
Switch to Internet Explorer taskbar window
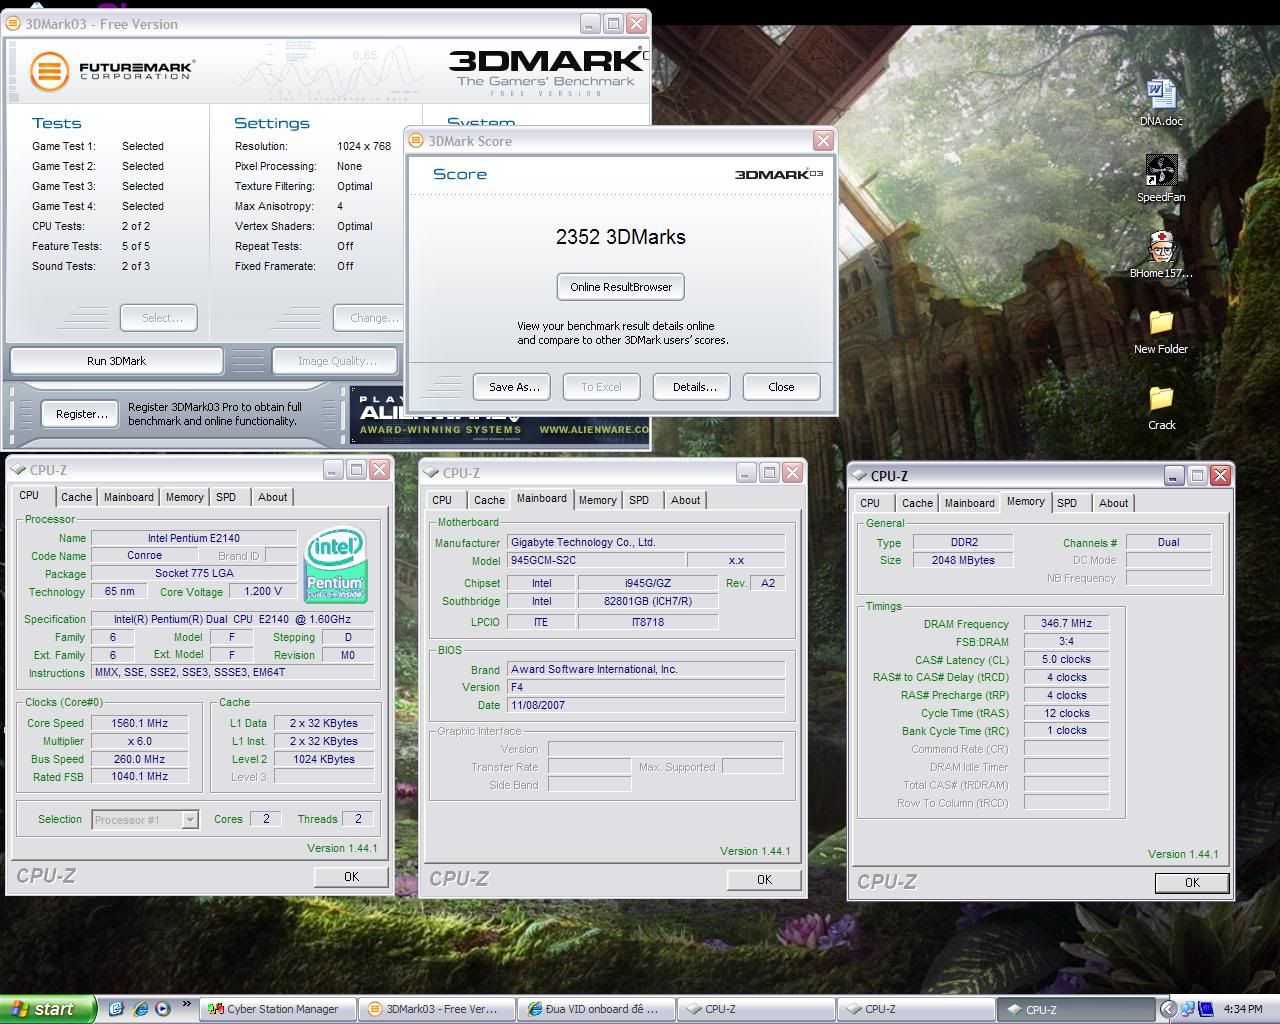(597, 1009)
